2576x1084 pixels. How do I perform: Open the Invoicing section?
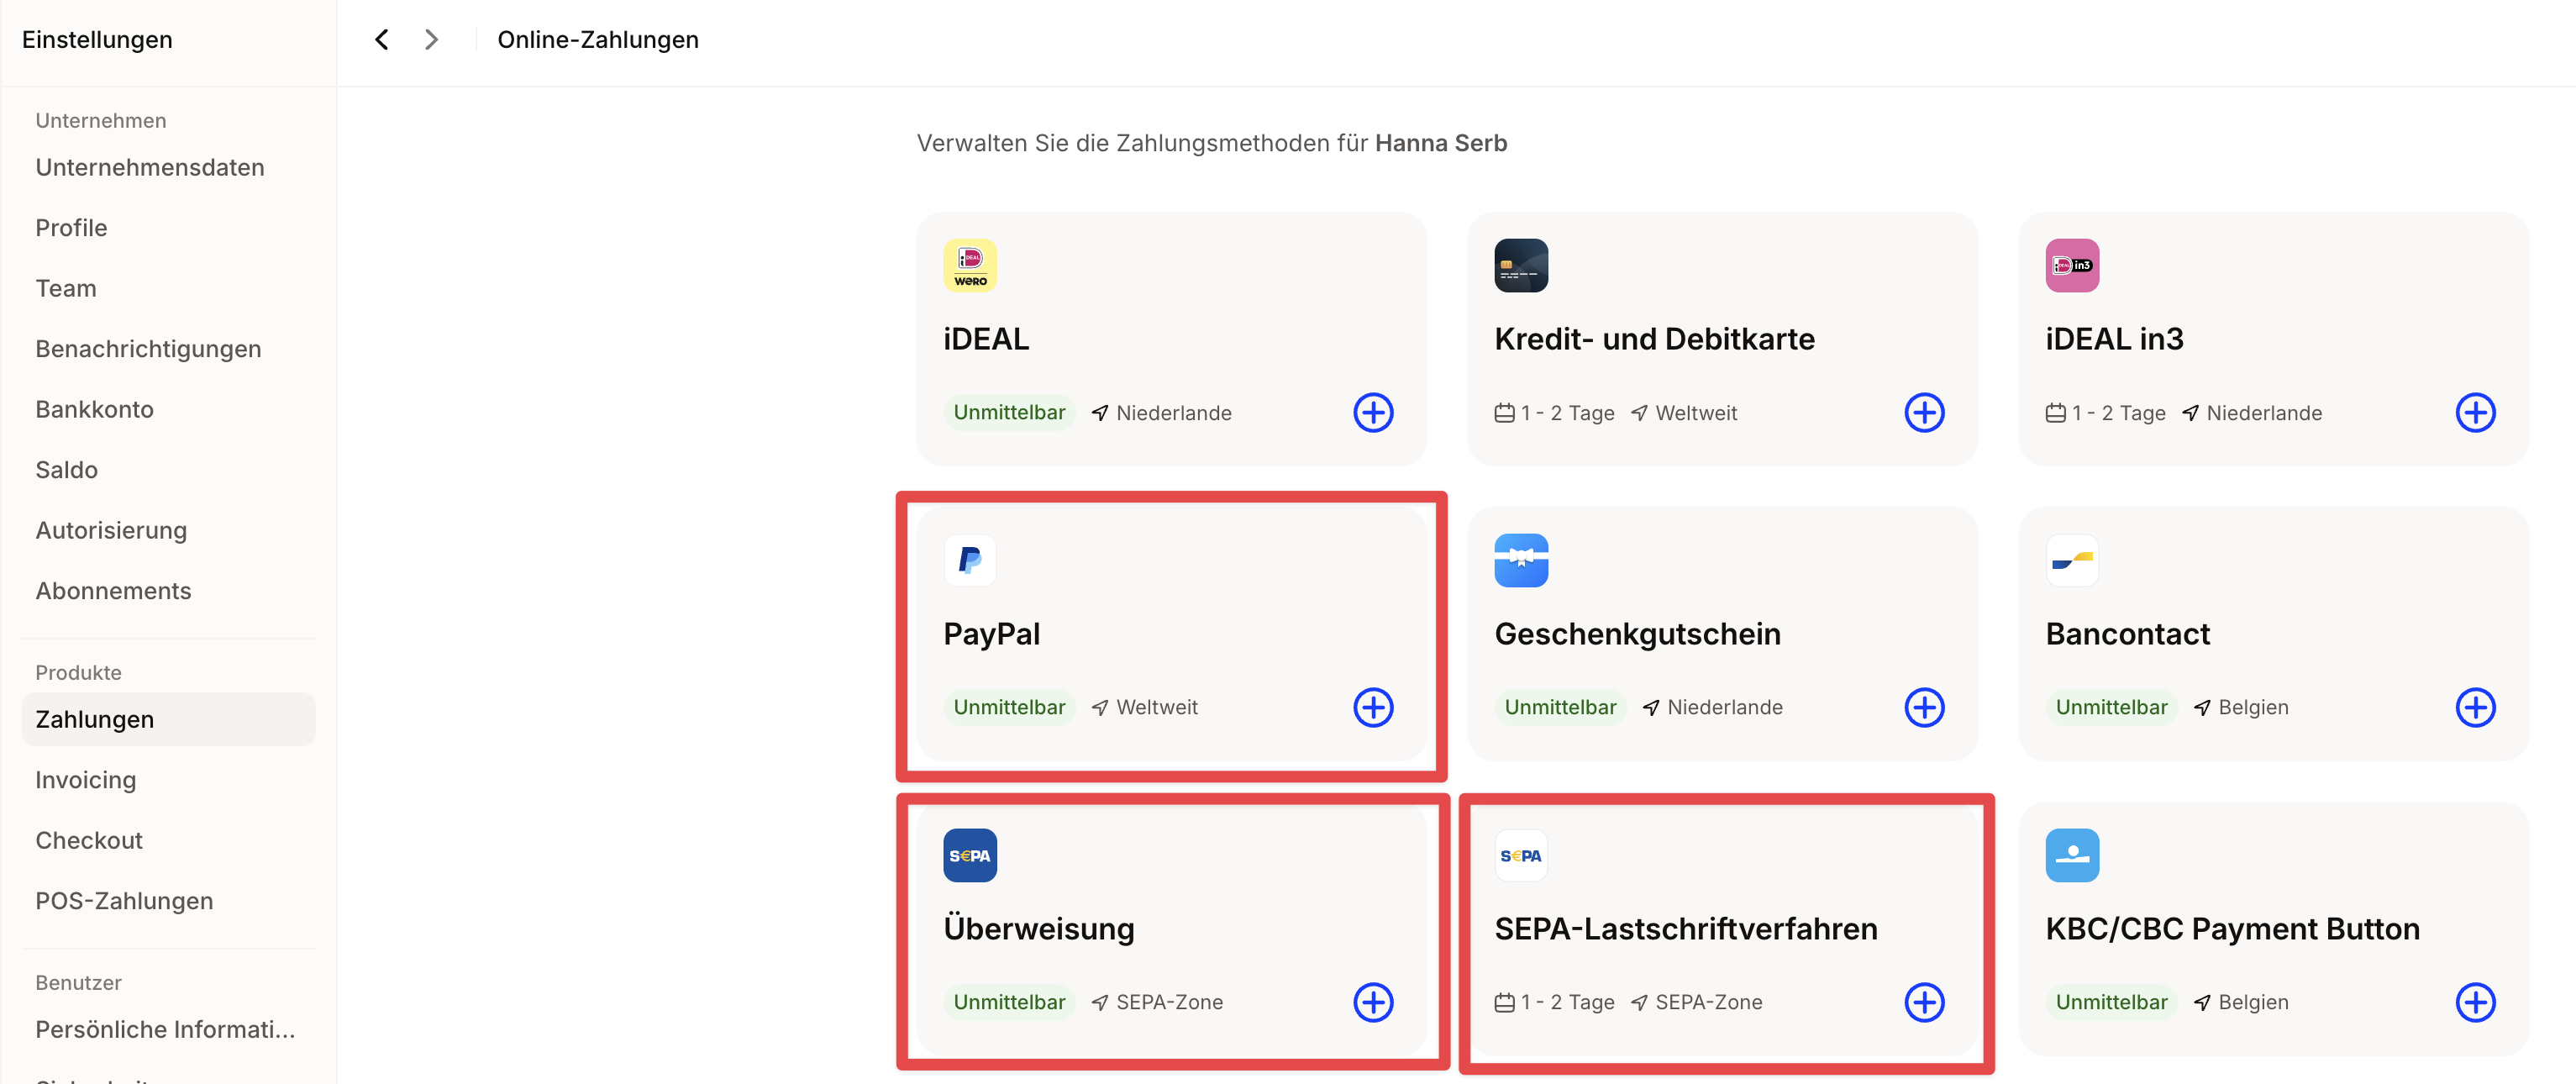click(x=85, y=780)
